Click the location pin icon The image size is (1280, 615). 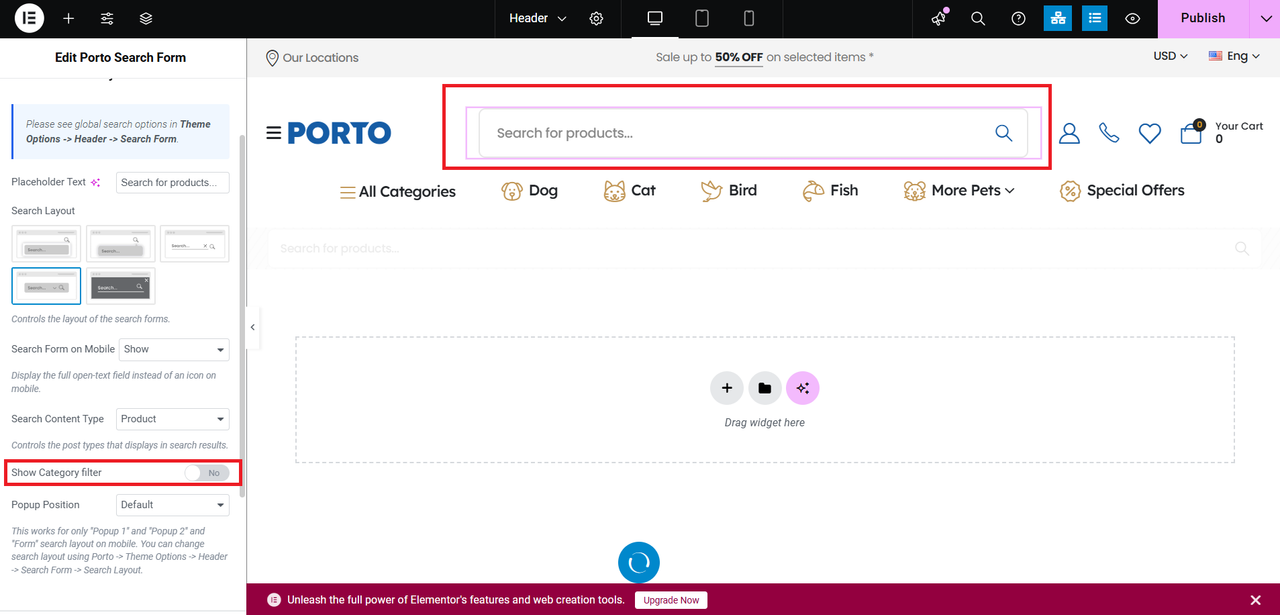tap(272, 58)
